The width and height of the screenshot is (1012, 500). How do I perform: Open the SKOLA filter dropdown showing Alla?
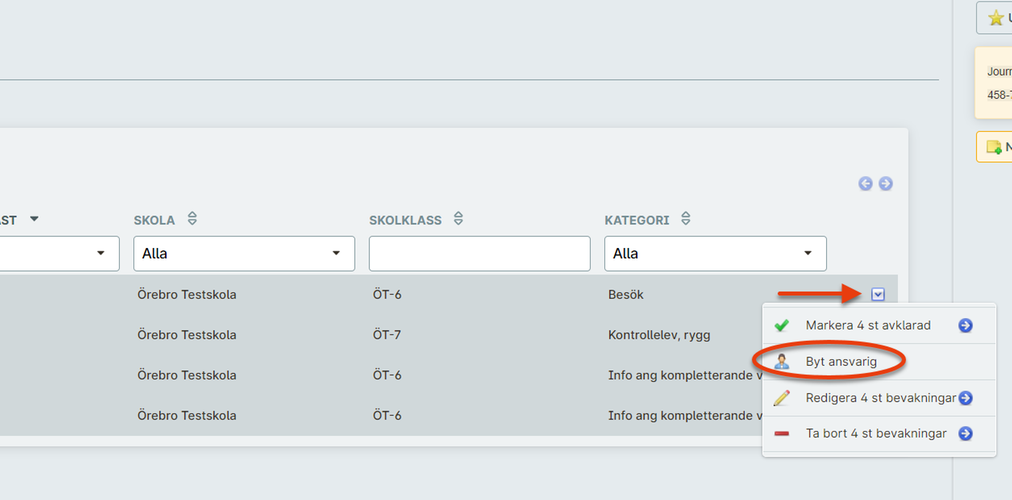pos(244,254)
